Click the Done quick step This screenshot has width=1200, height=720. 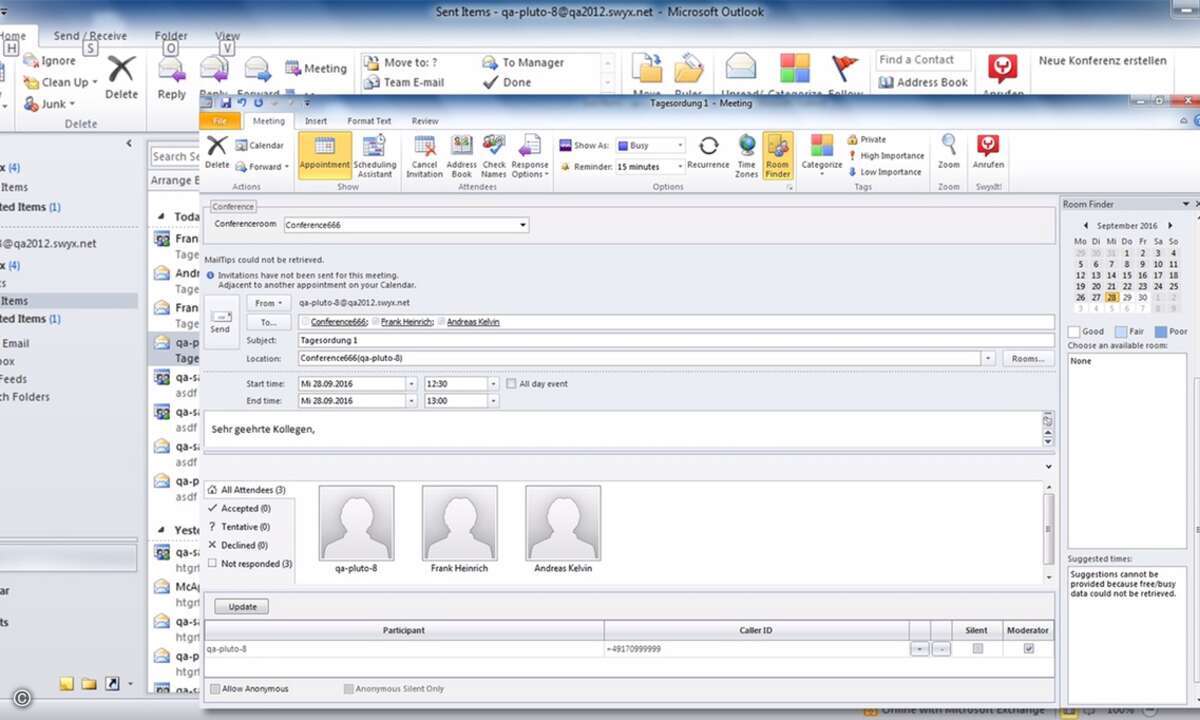click(x=507, y=82)
